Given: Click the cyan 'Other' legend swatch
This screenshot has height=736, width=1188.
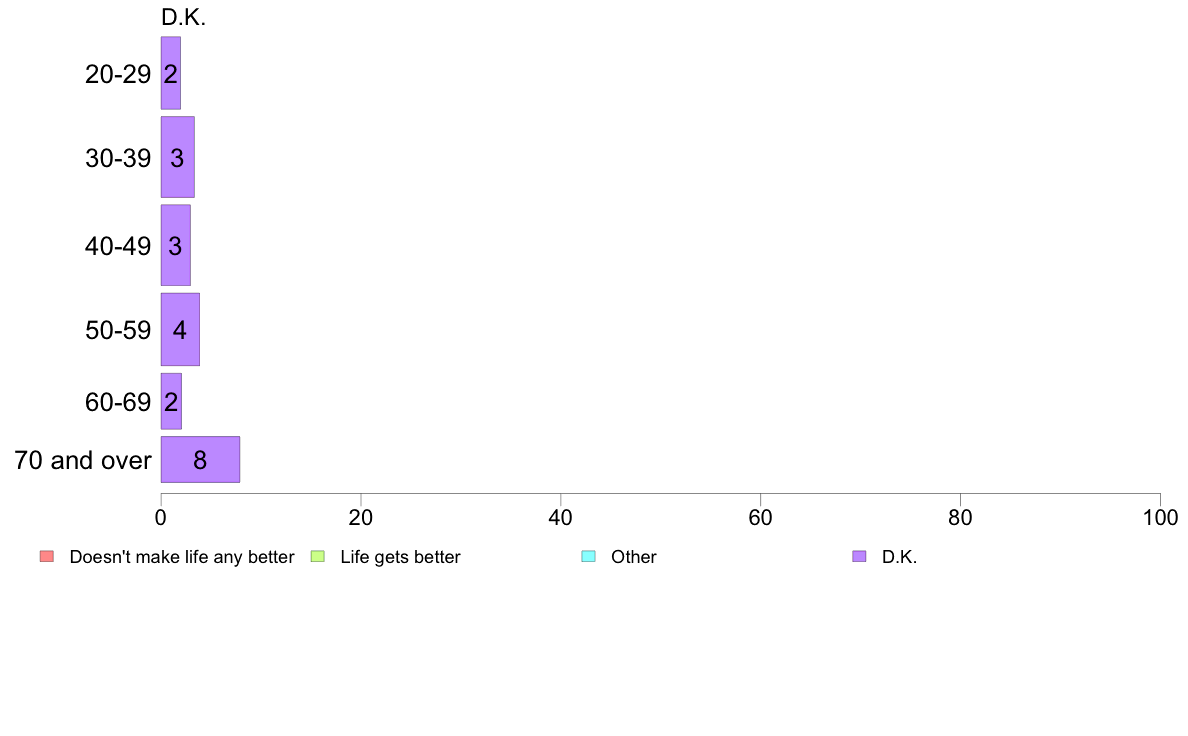Looking at the screenshot, I should click(x=588, y=556).
